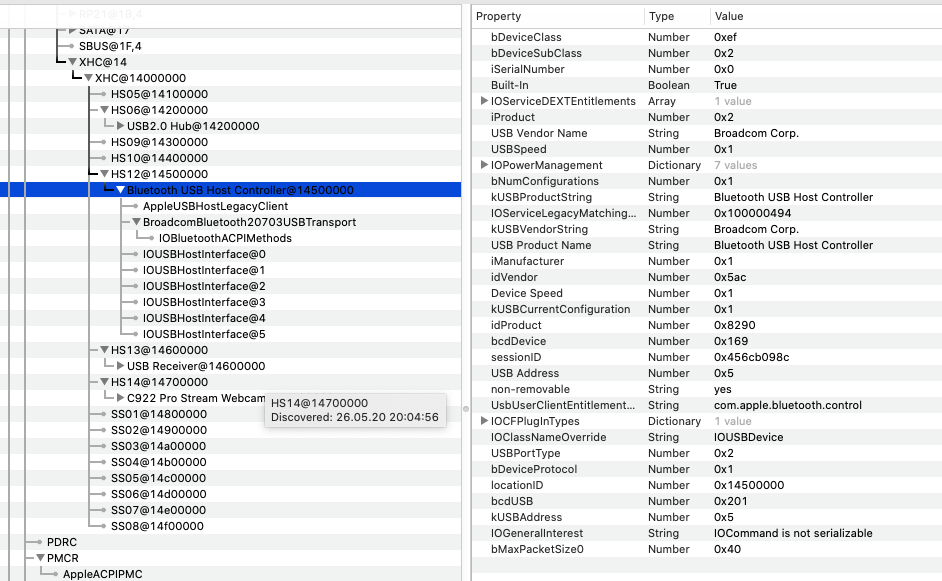Collapse the PMCR tree node
This screenshot has height=581, width=942.
(x=40, y=558)
